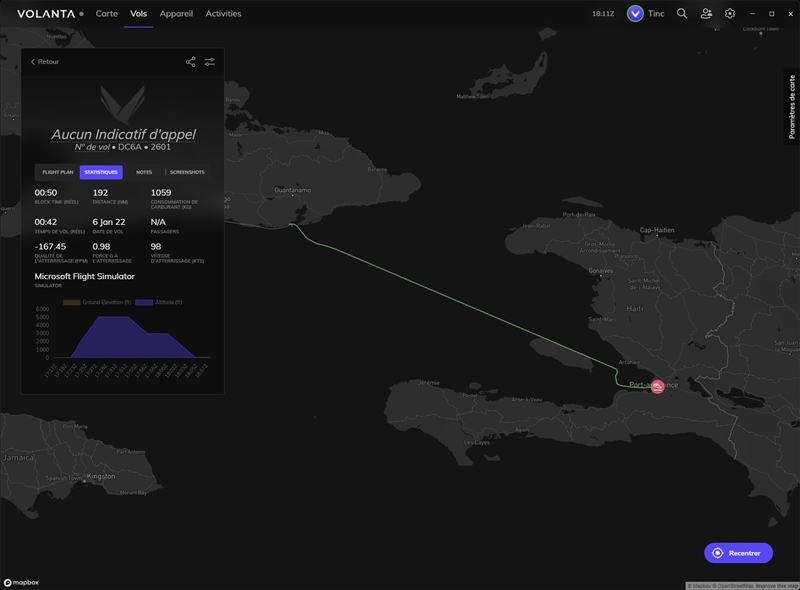Open the Appareil menu

click(x=176, y=14)
